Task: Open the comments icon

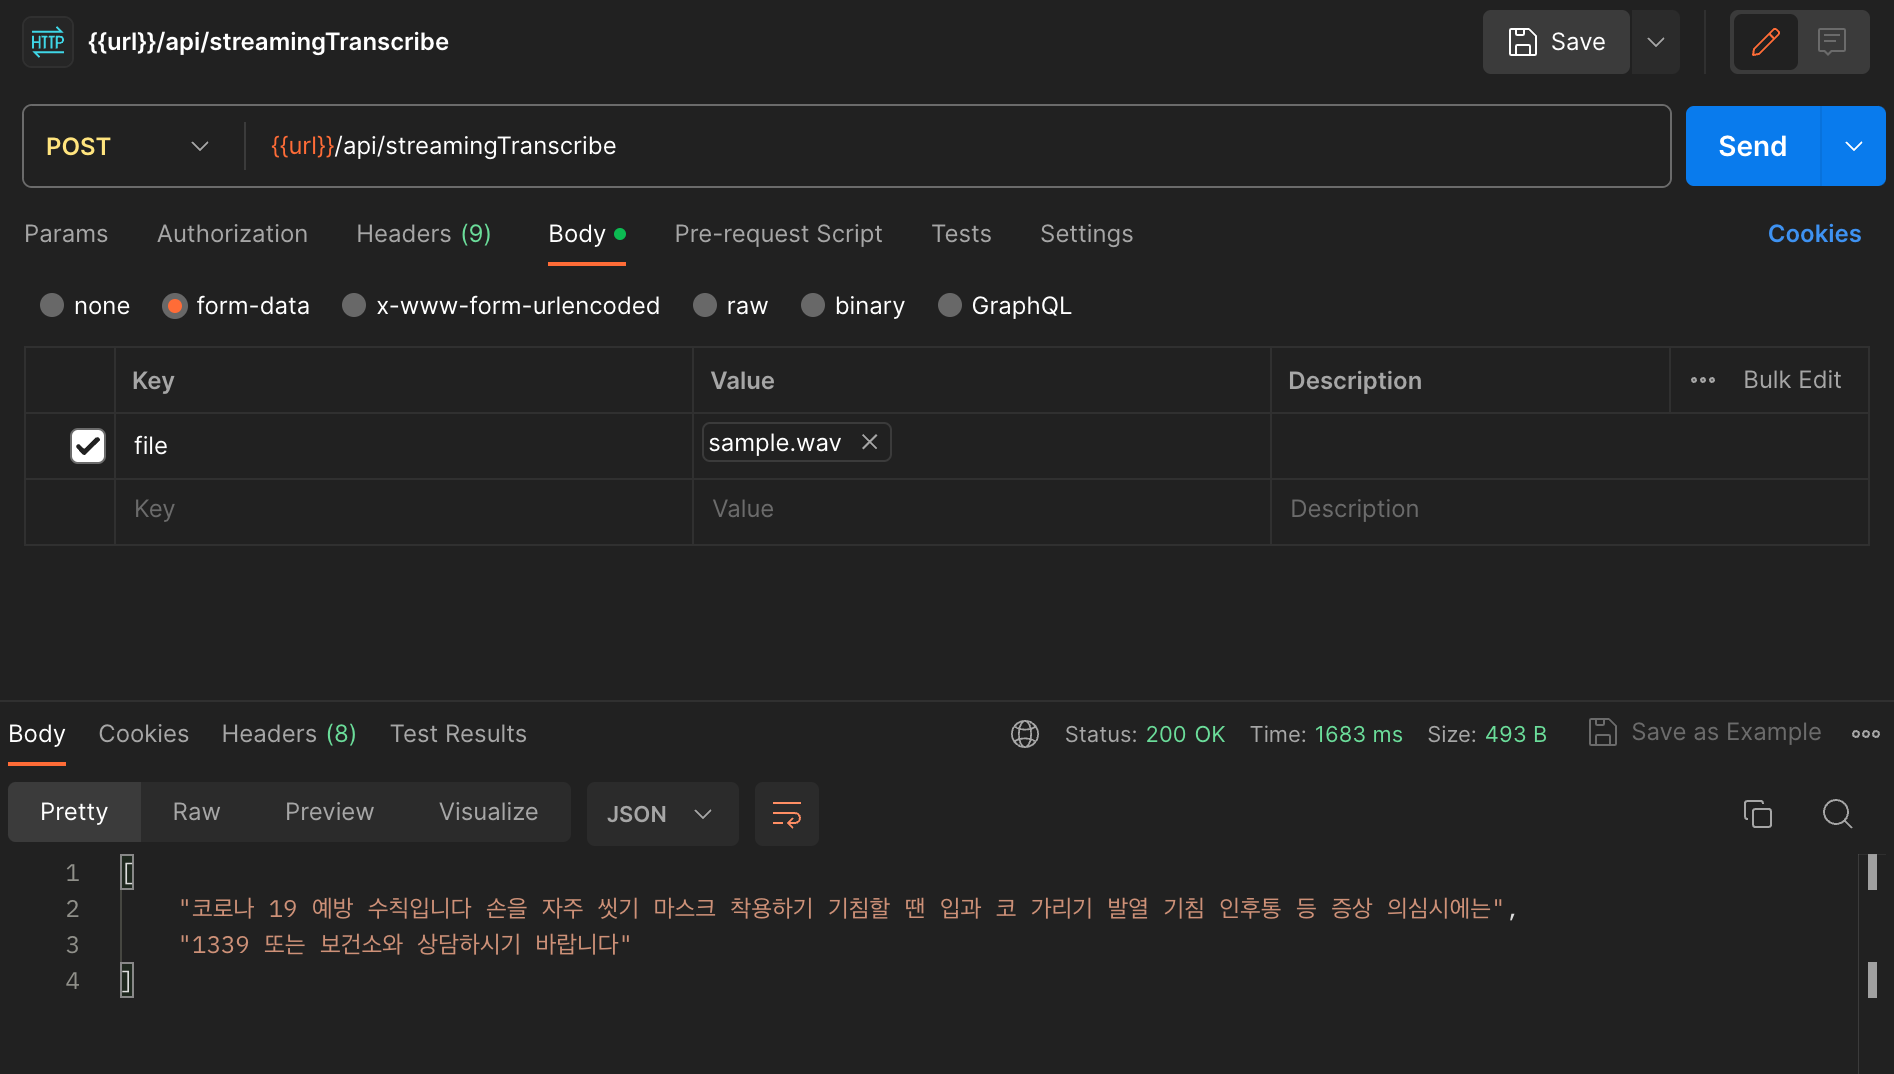Action: click(1832, 42)
